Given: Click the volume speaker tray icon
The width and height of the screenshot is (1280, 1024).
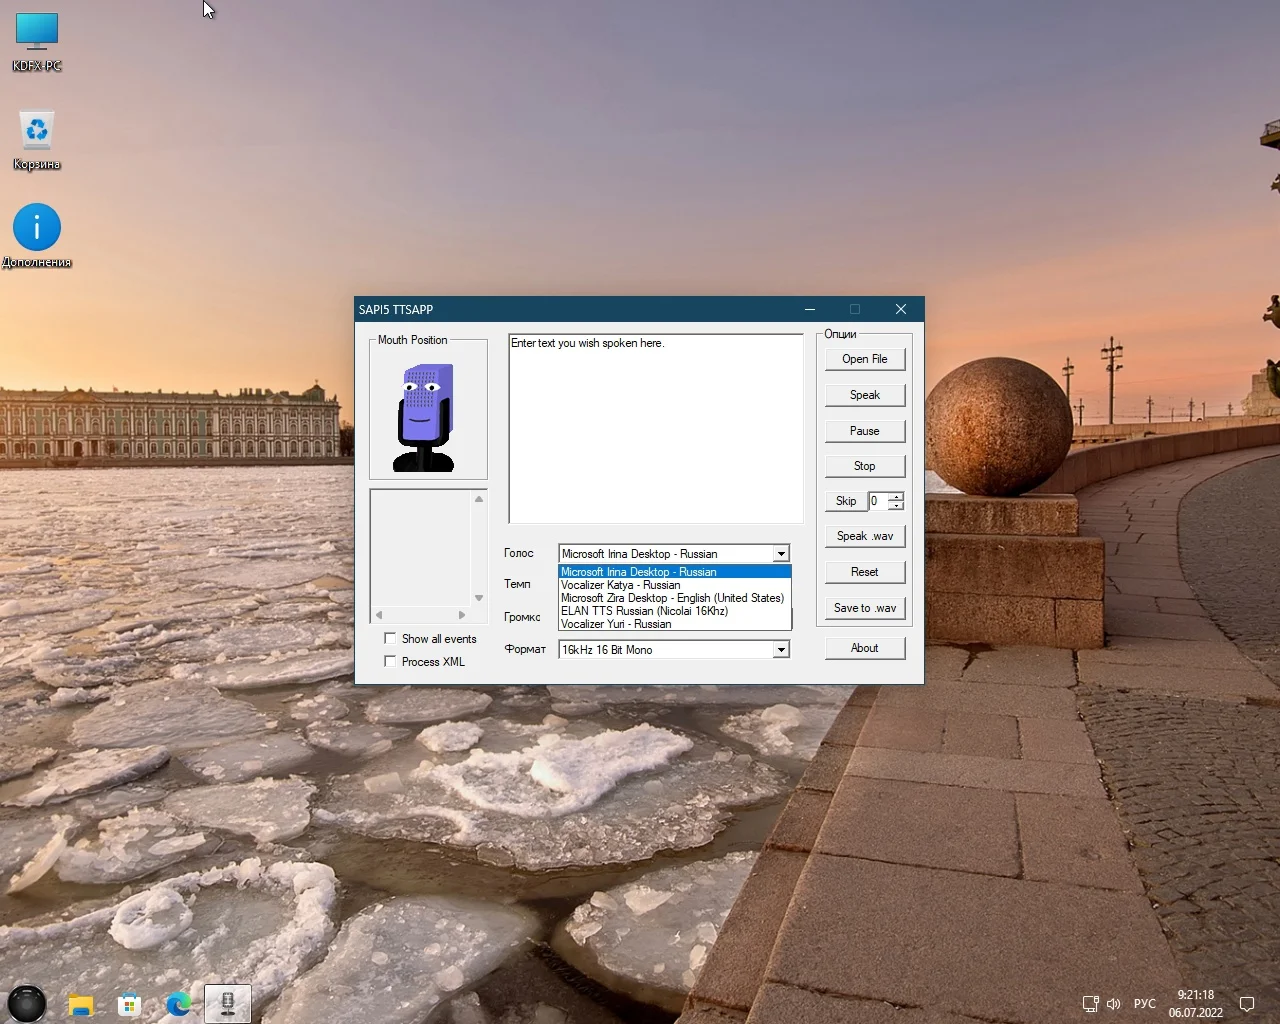Looking at the screenshot, I should click(1114, 1004).
